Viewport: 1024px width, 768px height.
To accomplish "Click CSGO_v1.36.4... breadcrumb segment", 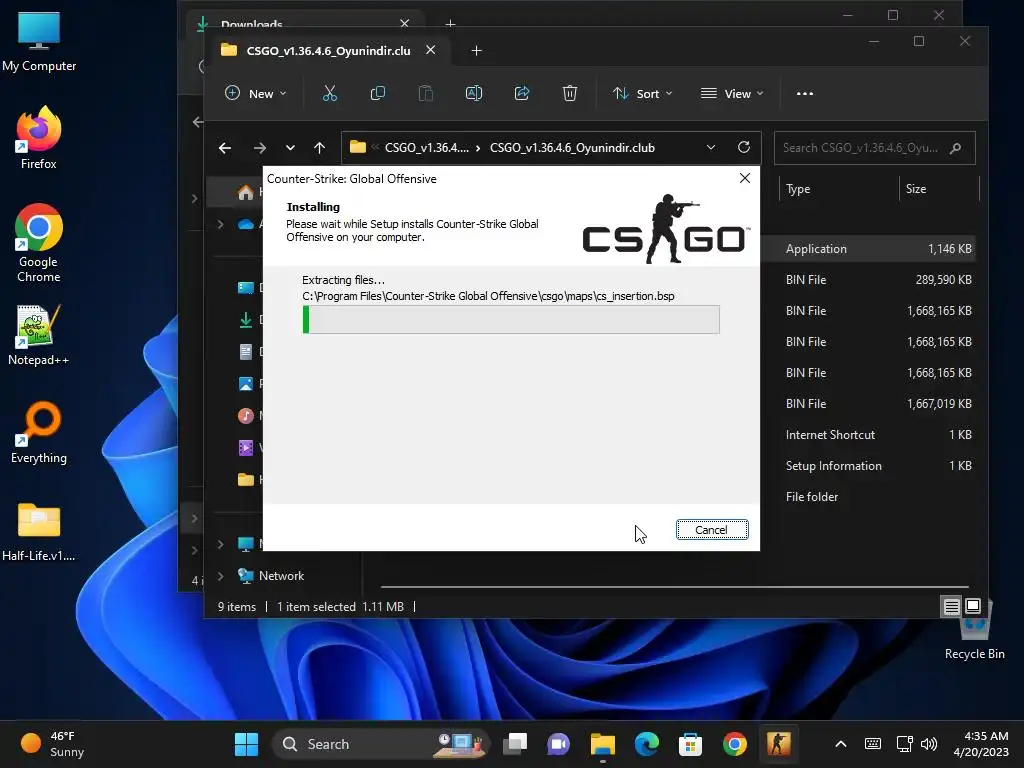I will (426, 148).
